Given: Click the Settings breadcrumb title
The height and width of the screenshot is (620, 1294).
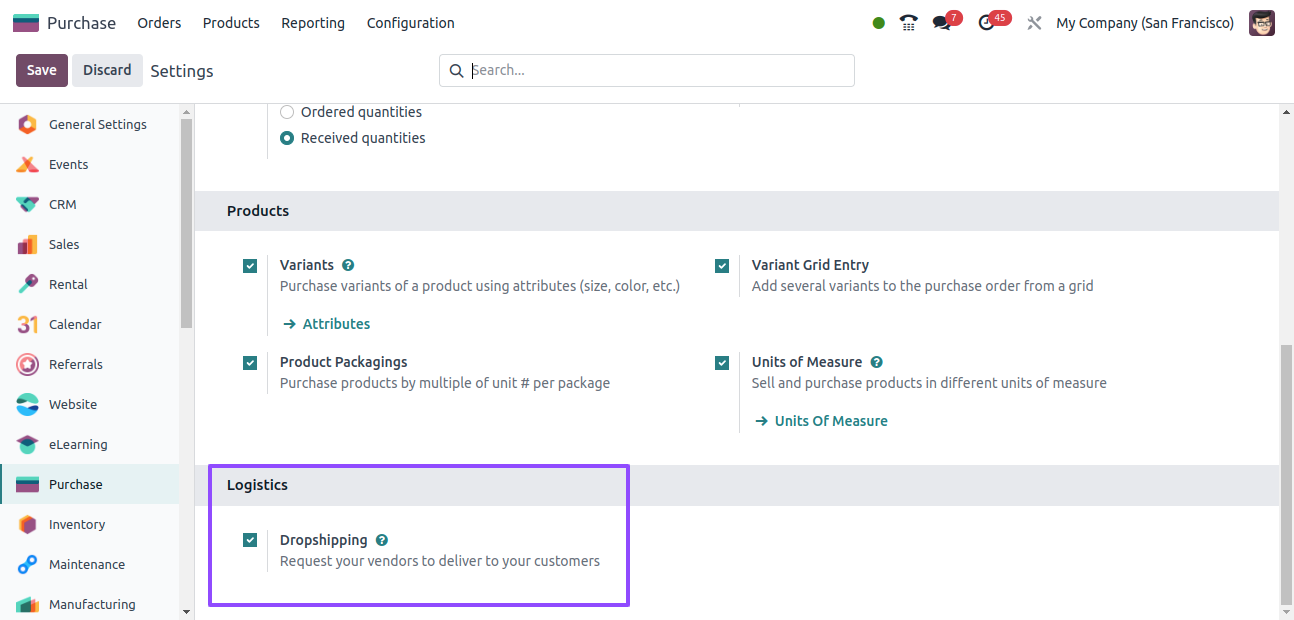Looking at the screenshot, I should tap(182, 71).
